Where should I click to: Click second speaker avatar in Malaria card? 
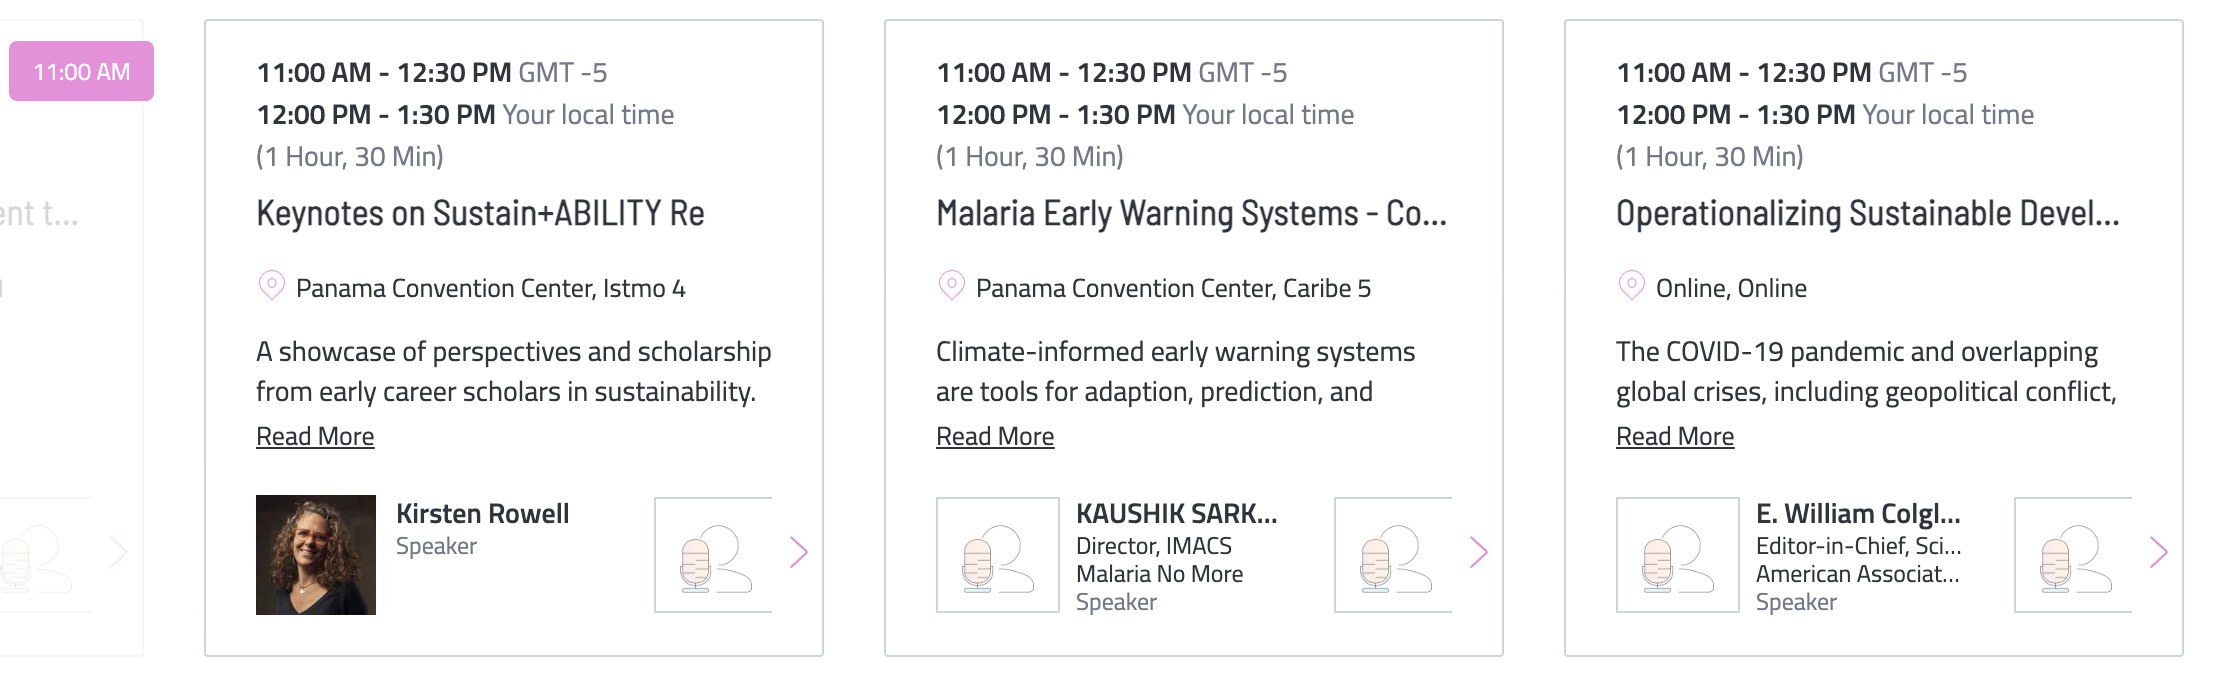pos(1393,555)
